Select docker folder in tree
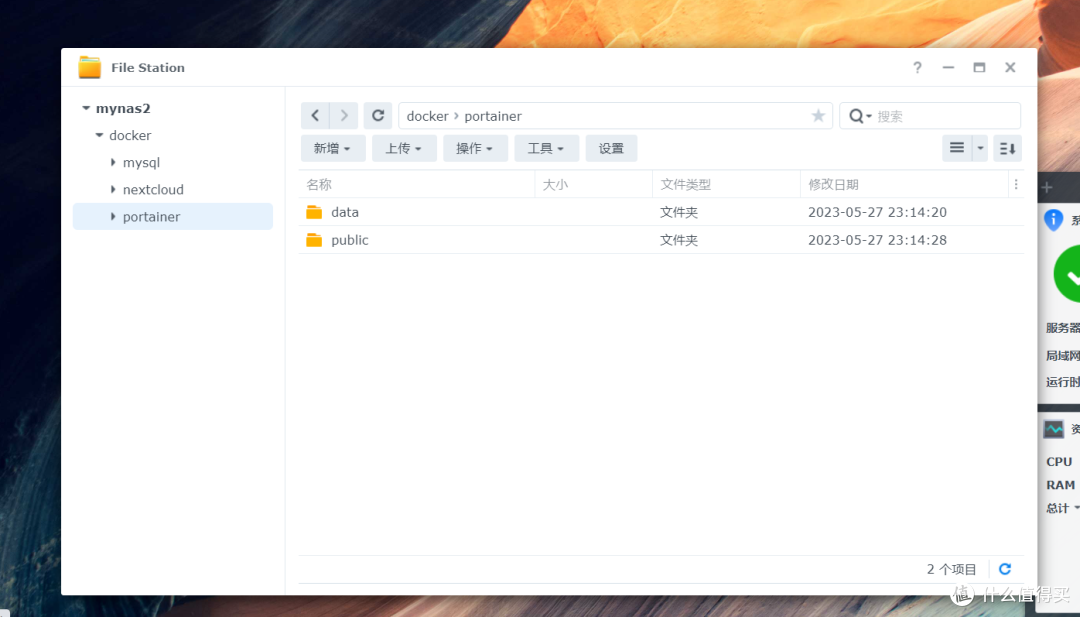1080x617 pixels. click(x=130, y=135)
